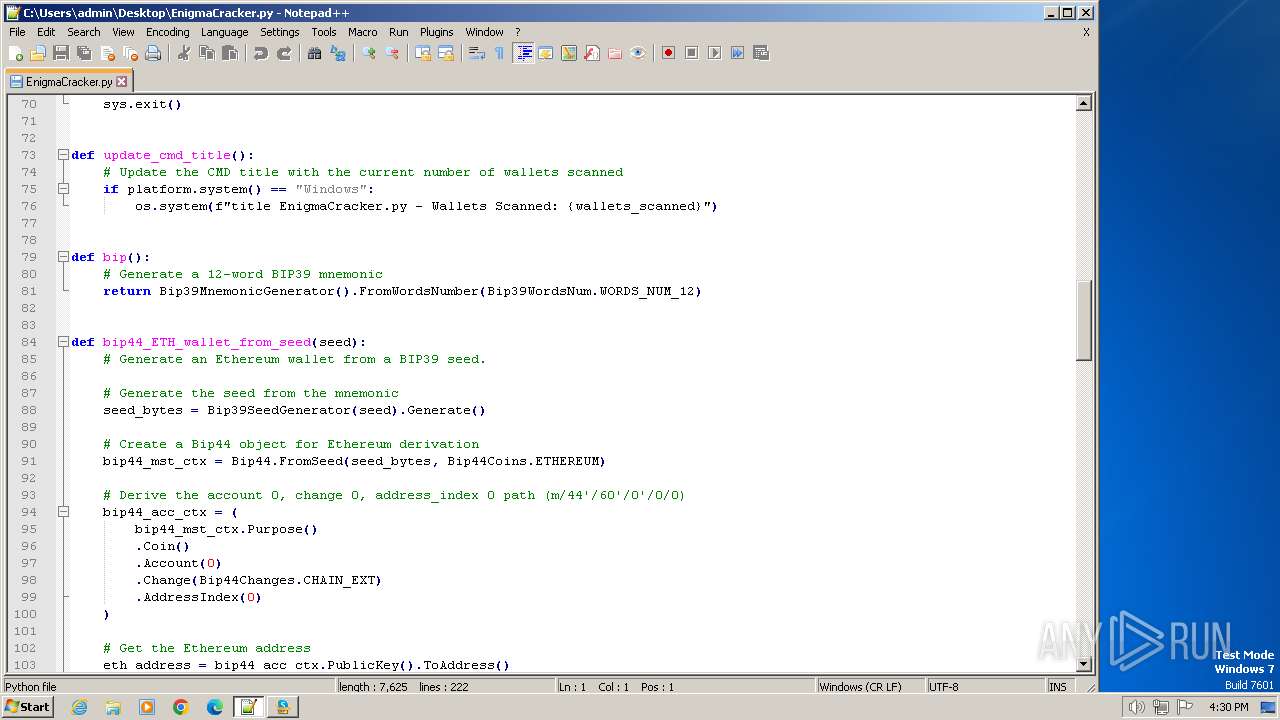This screenshot has height=720, width=1280.
Task: Open the Replace dialog toolbar icon
Action: 338,53
